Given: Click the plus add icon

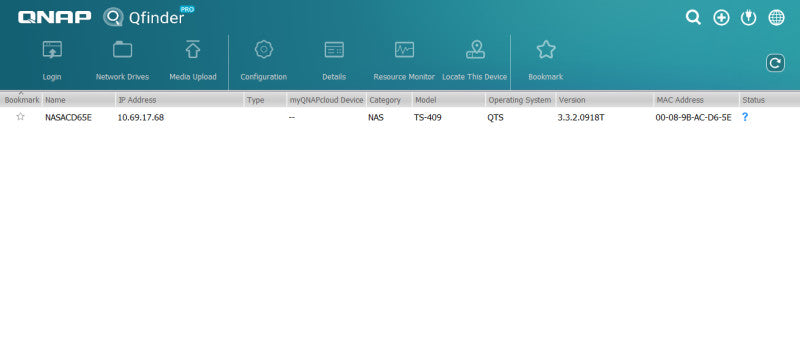Looking at the screenshot, I should pos(721,18).
